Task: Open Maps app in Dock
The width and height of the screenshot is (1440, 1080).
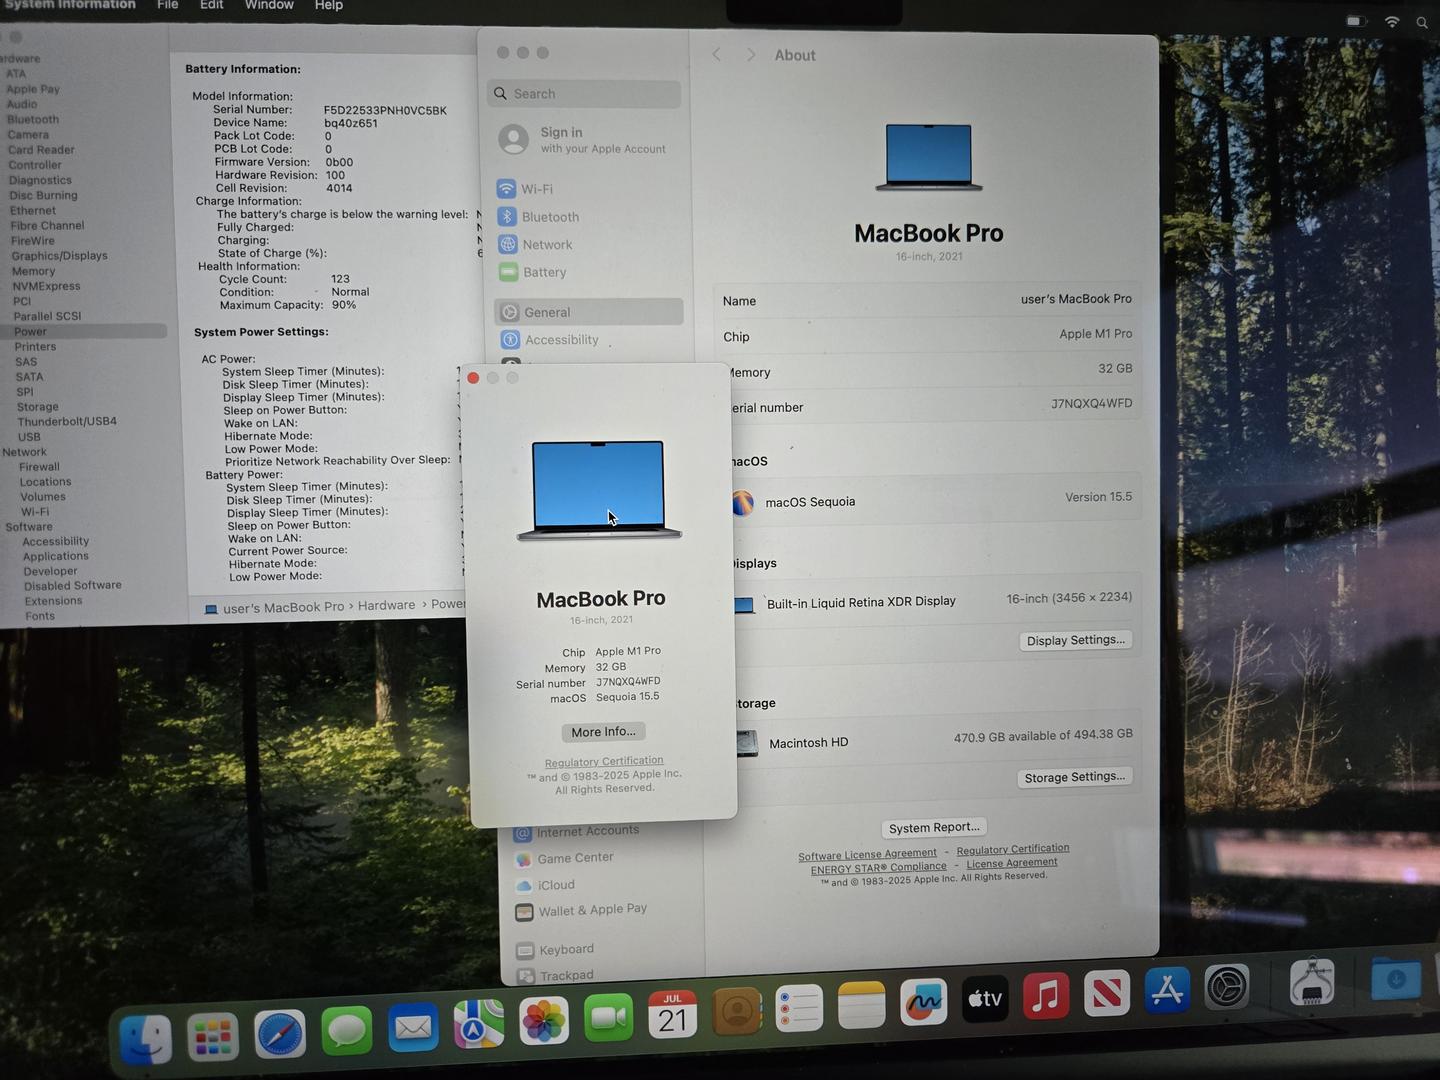Action: [479, 1024]
